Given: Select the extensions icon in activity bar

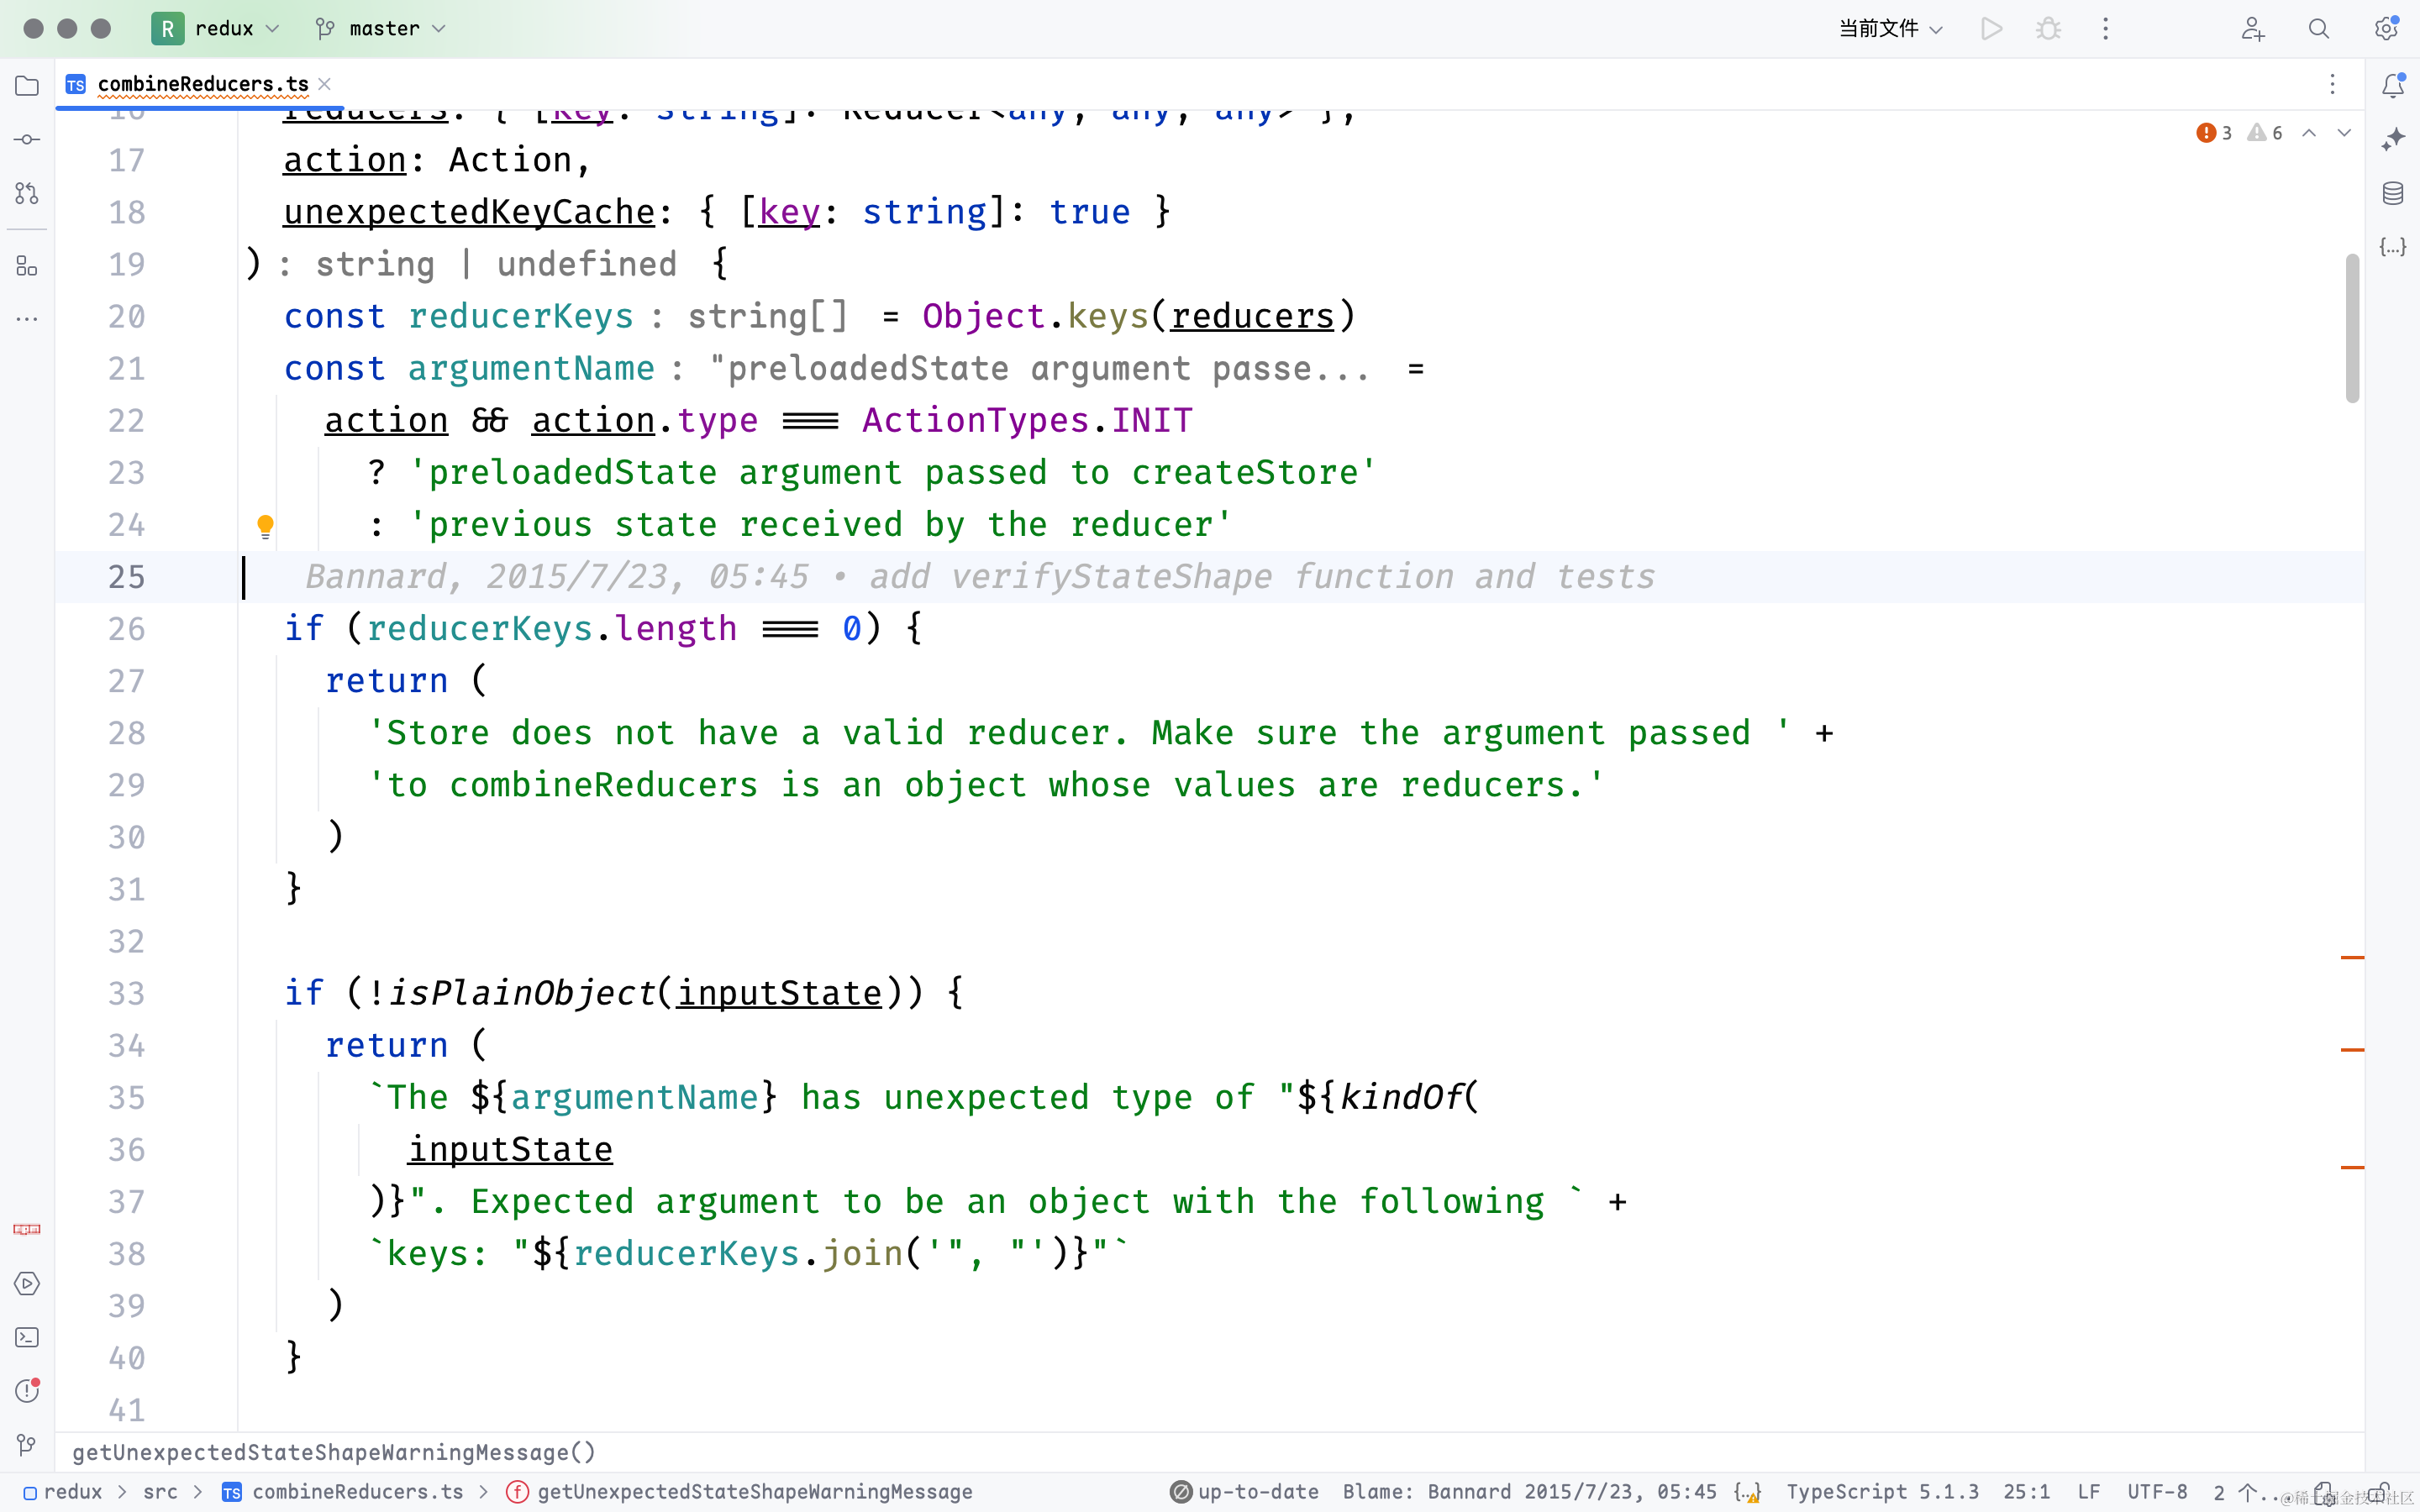Looking at the screenshot, I should (x=26, y=266).
